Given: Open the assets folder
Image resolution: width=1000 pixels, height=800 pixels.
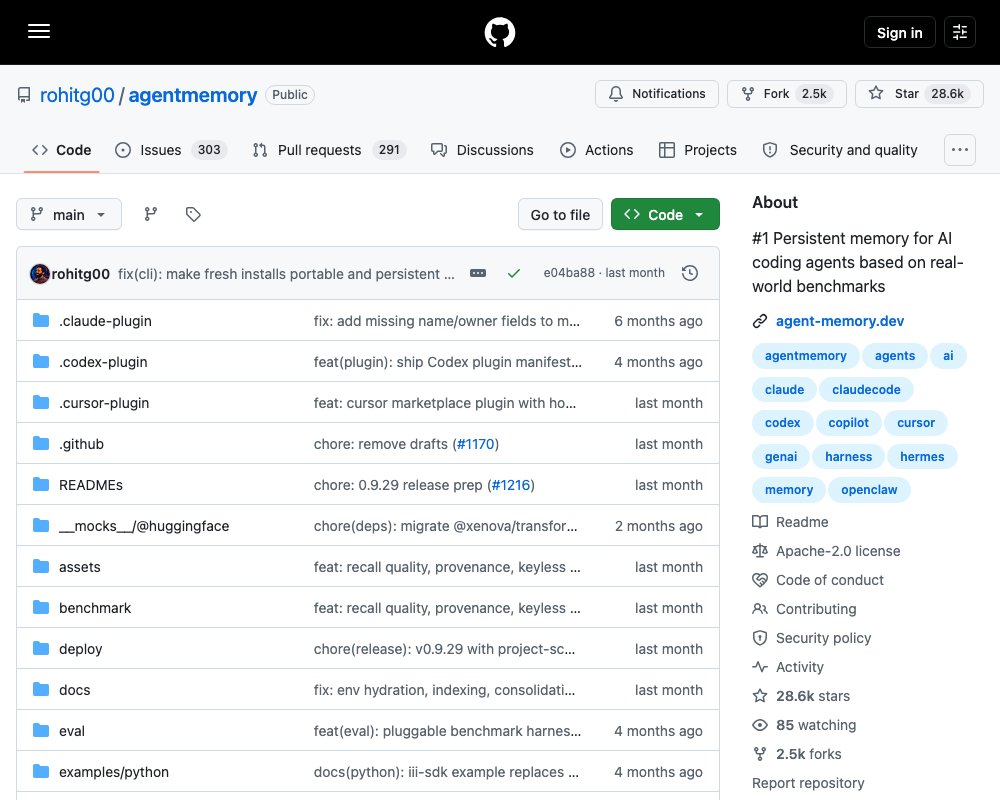Looking at the screenshot, I should (x=80, y=567).
